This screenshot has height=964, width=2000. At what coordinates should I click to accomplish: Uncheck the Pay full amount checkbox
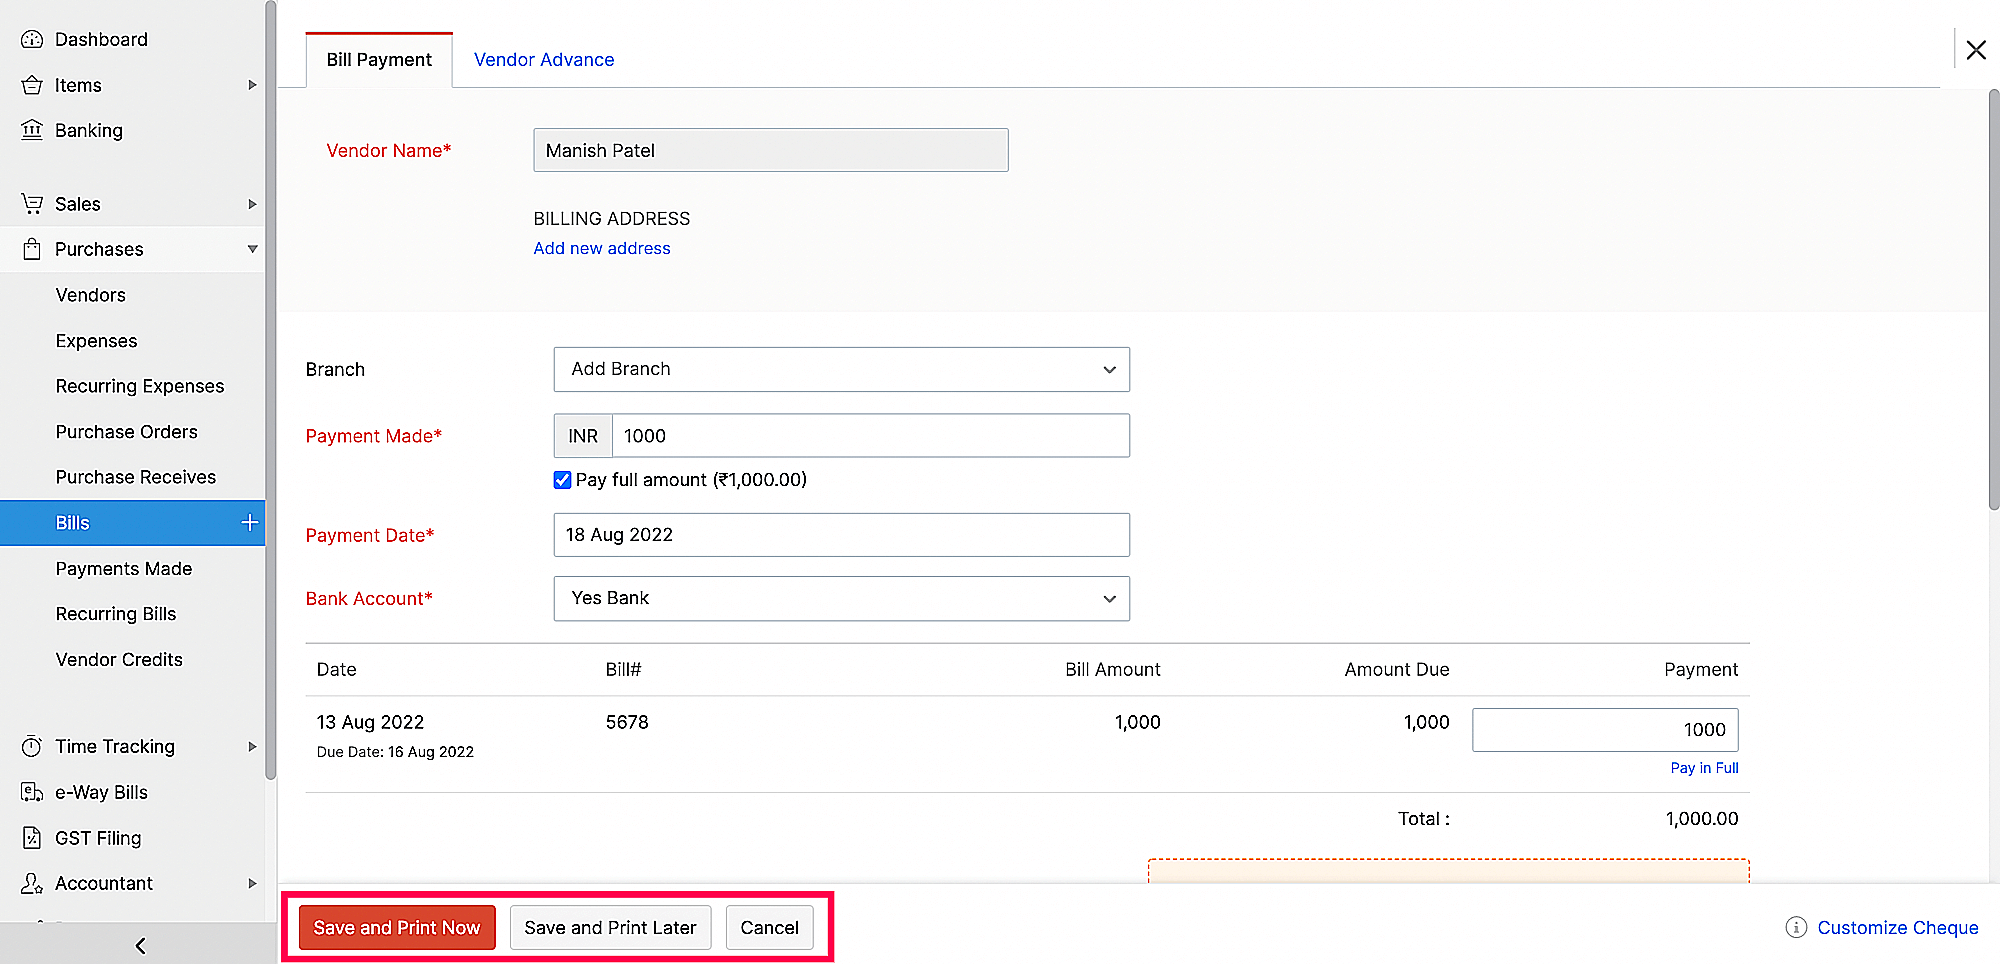563,480
